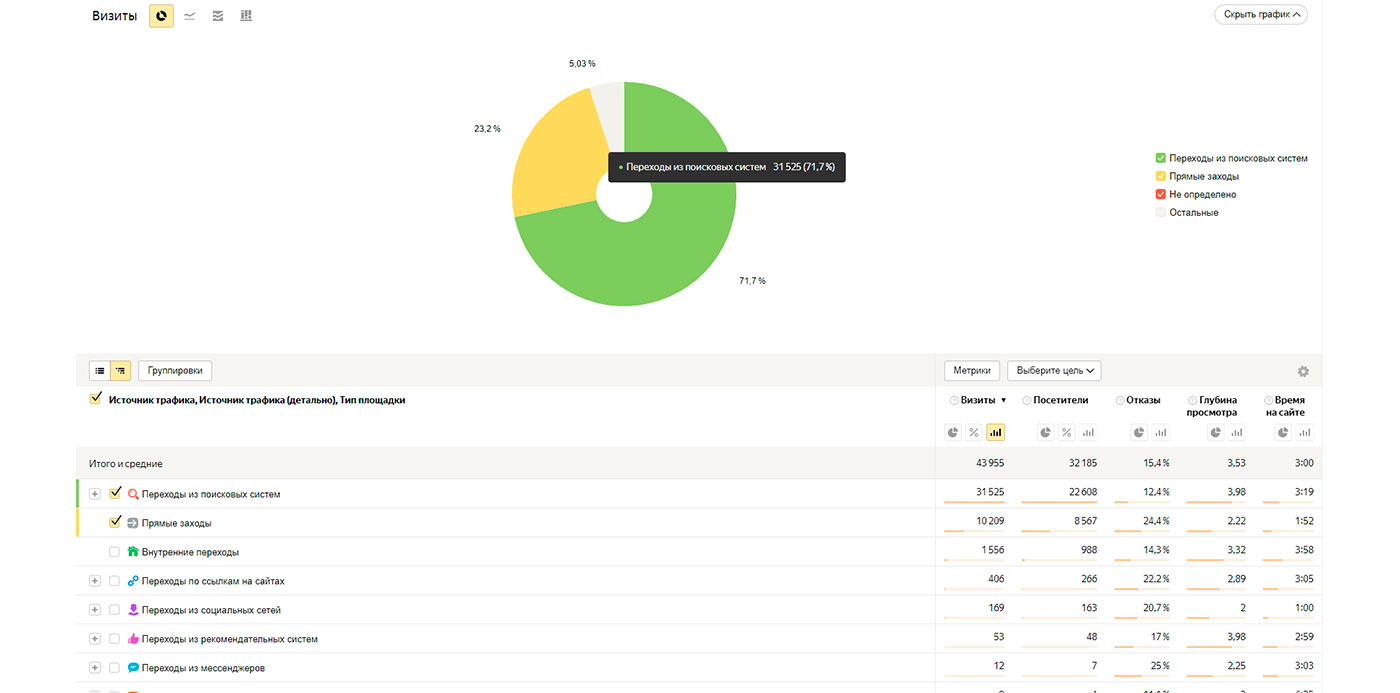Open help hint for Отказы metric
Screen dimensions: 1400x693
tap(1119, 400)
